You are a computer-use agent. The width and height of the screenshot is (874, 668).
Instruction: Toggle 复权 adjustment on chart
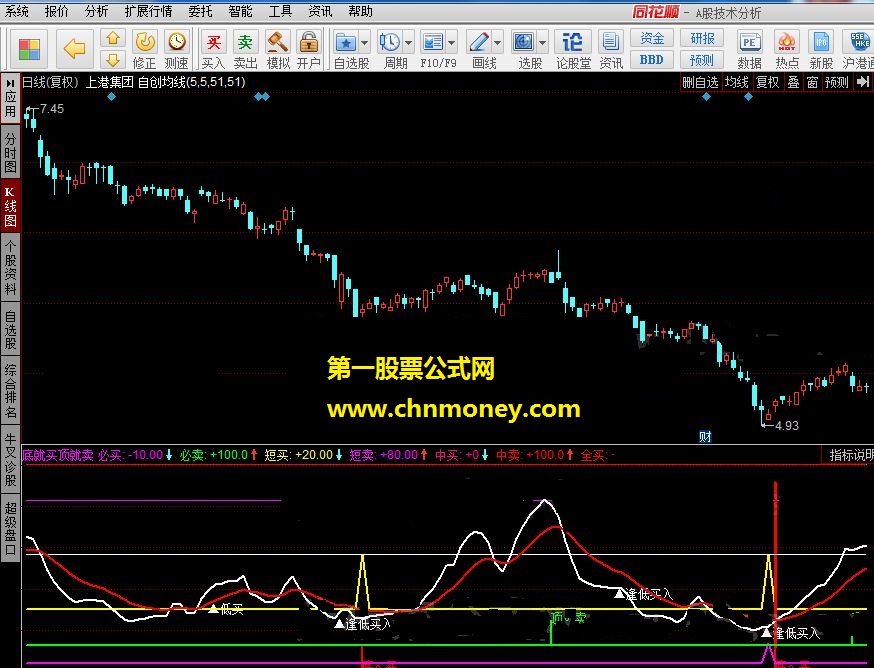768,82
